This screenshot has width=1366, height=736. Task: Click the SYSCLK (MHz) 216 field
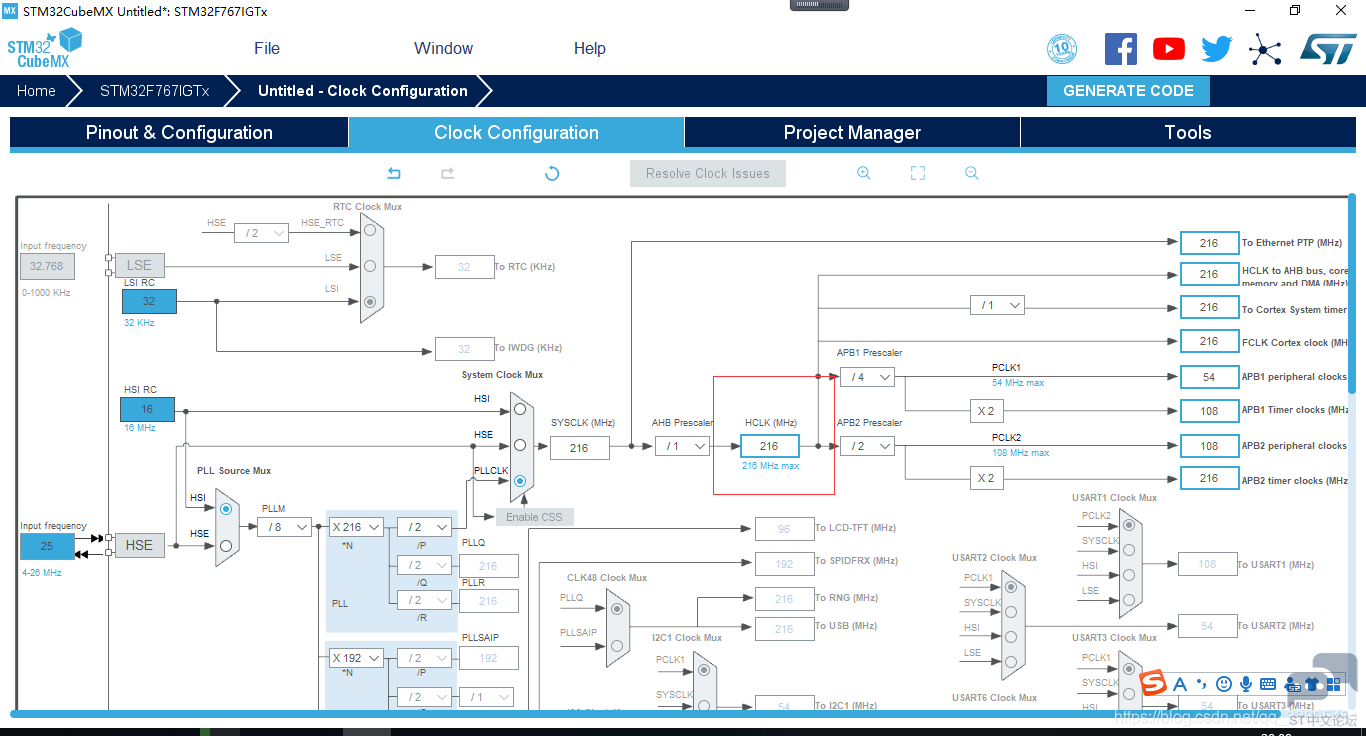pos(580,447)
